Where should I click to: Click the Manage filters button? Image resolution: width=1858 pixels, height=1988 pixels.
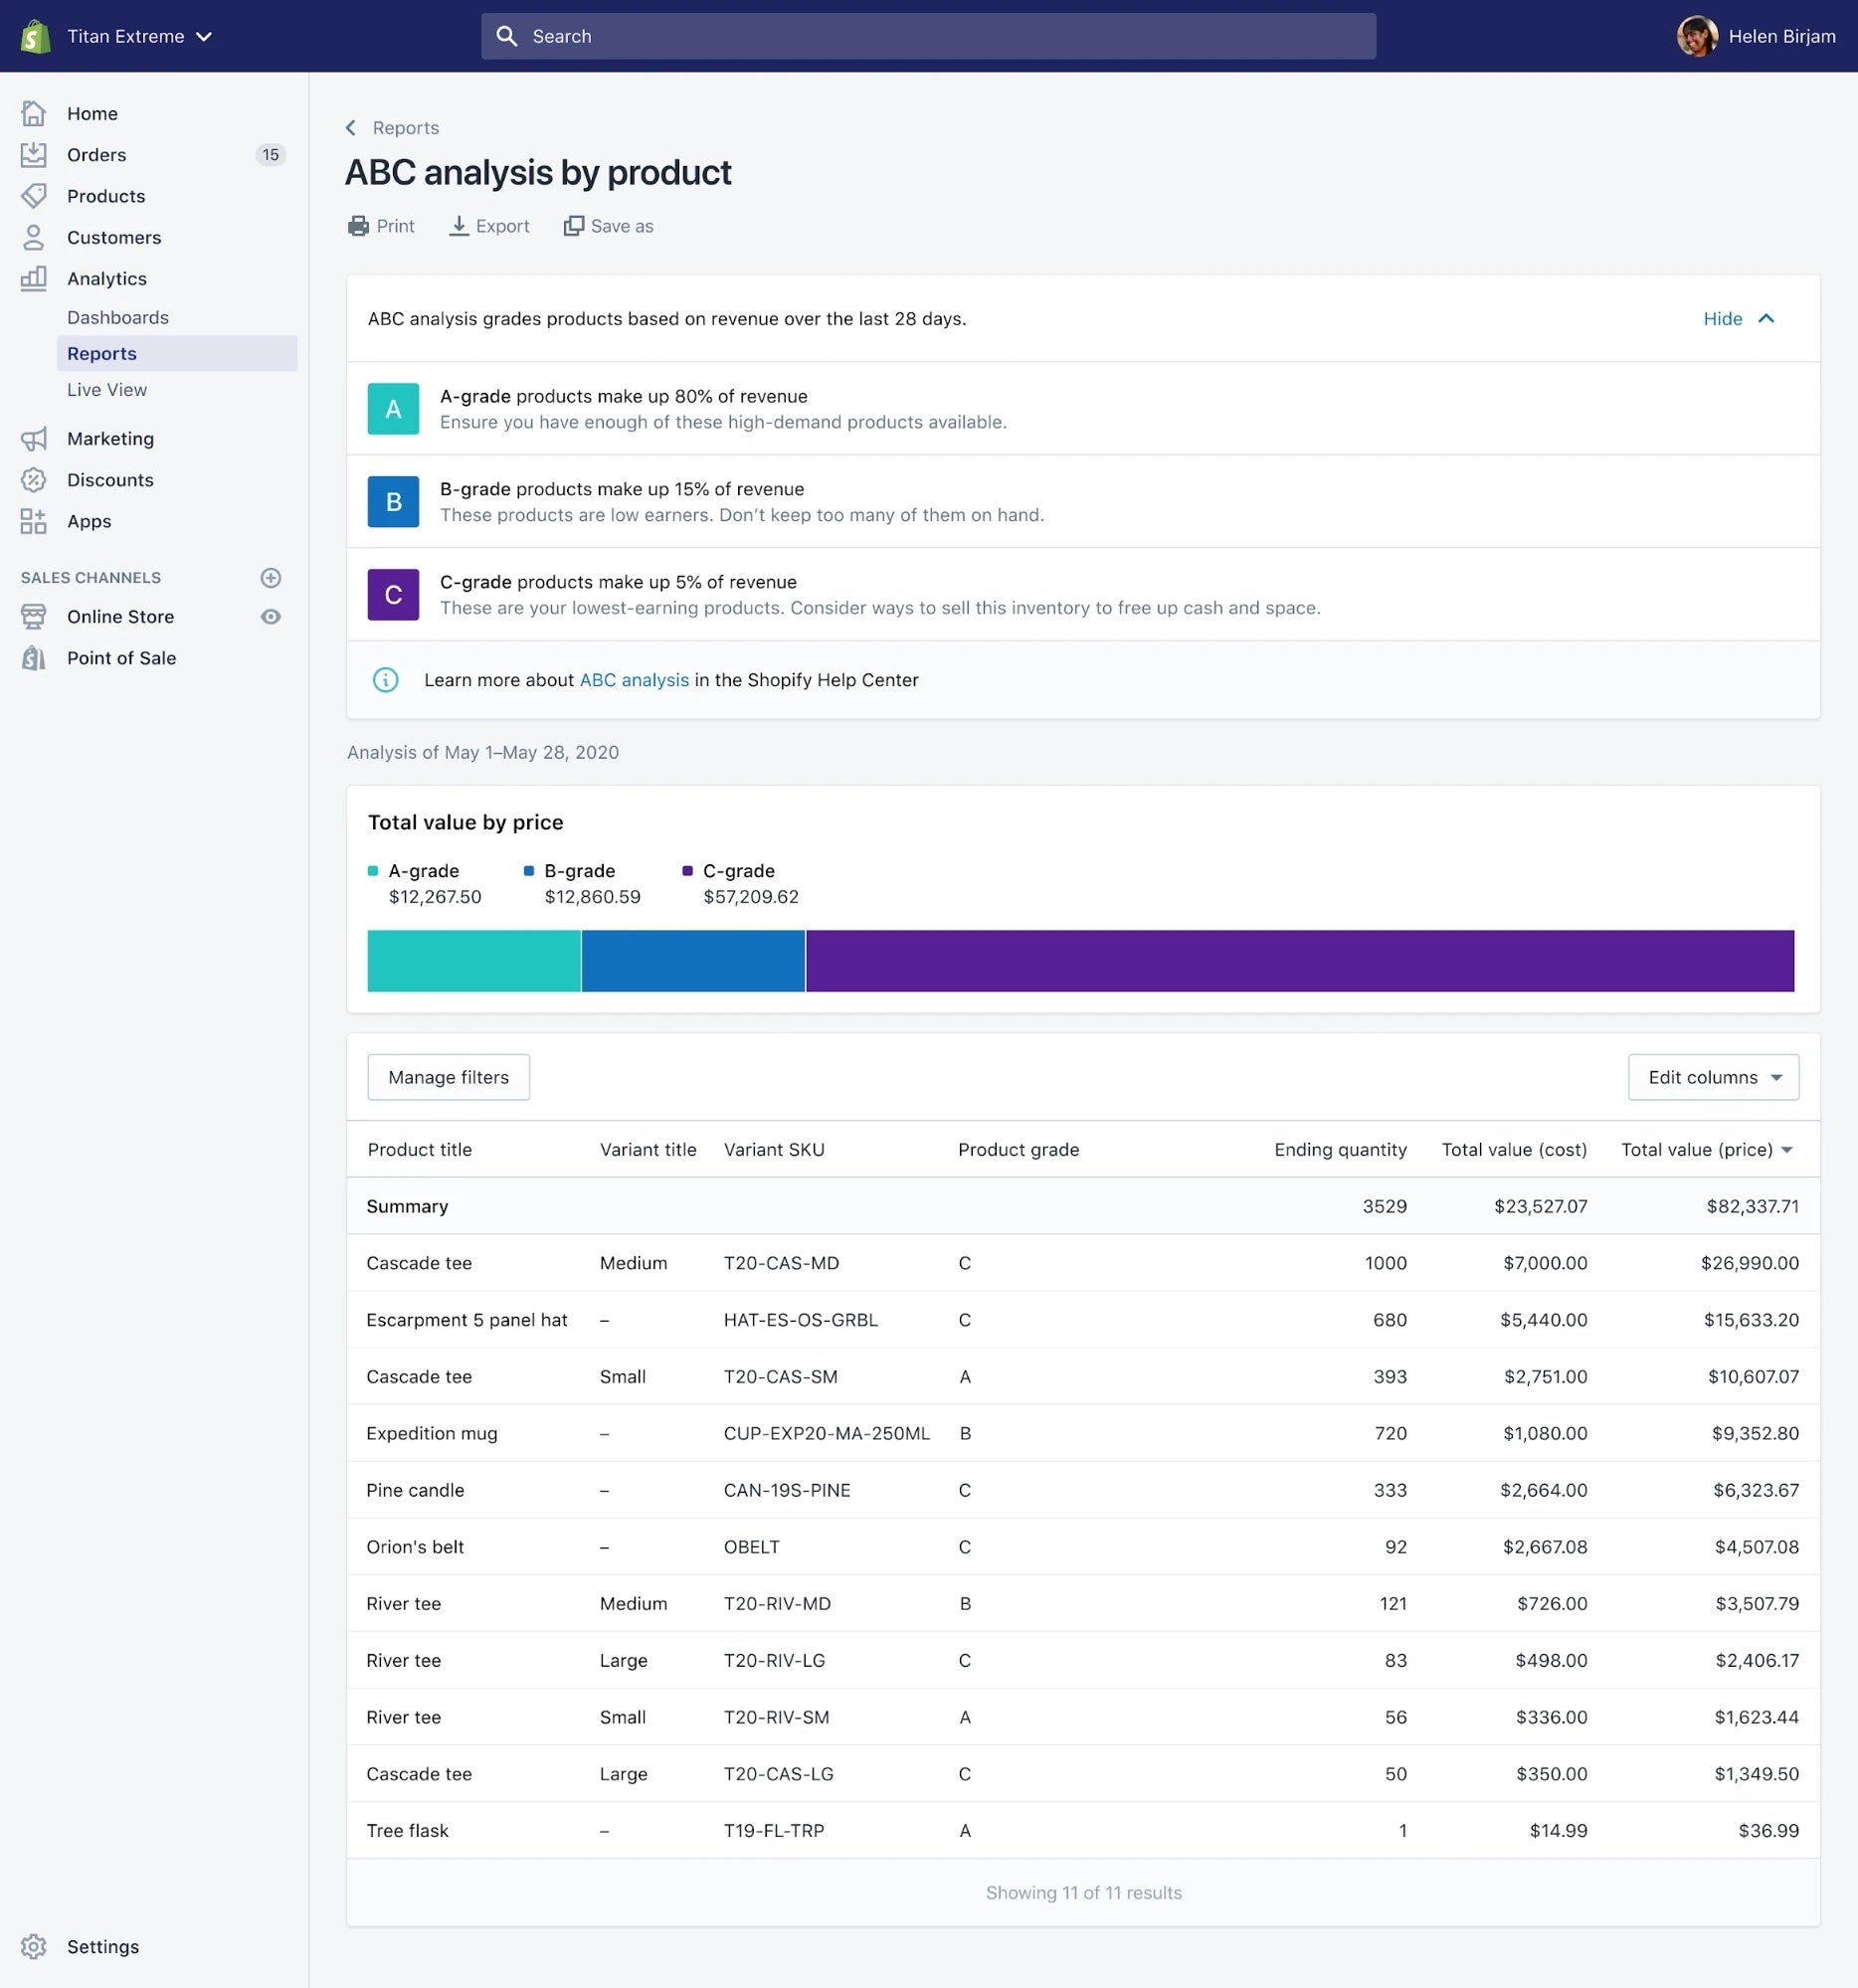coord(447,1077)
